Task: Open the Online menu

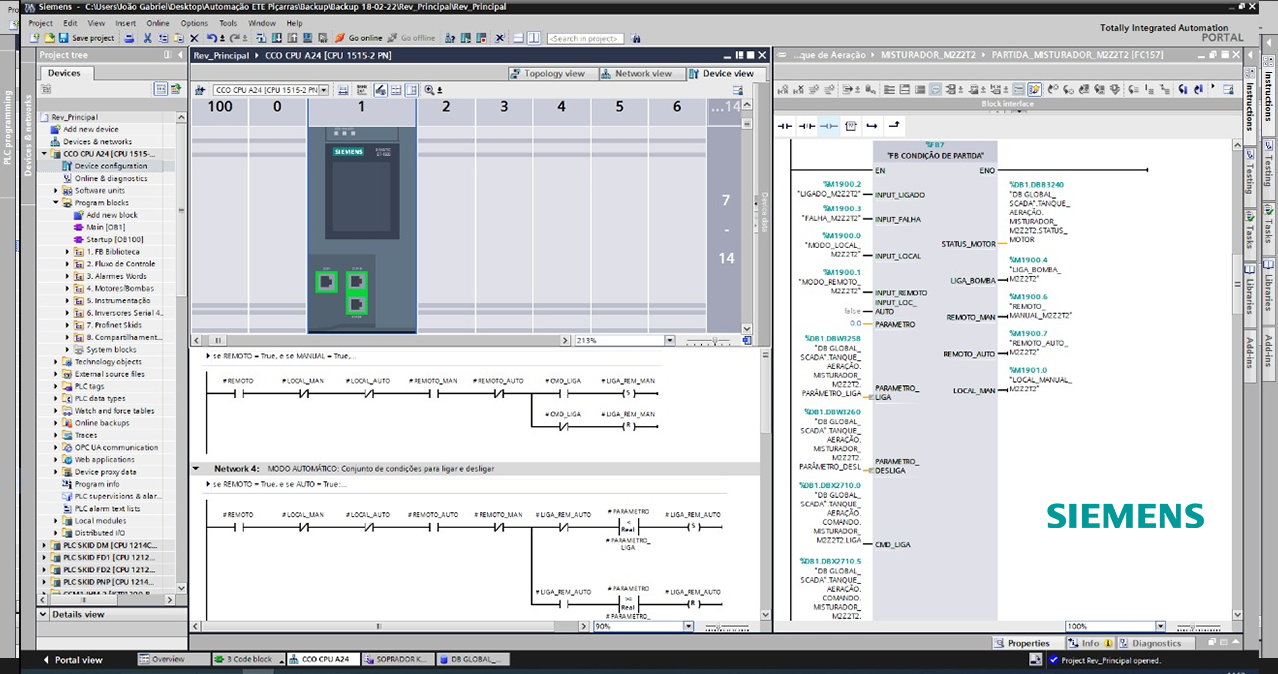Action: coord(158,23)
